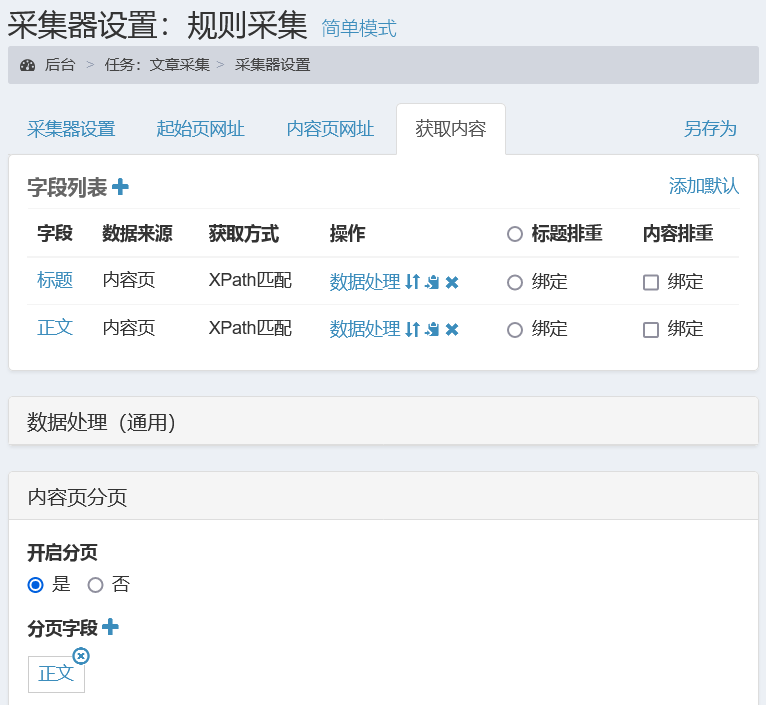Click the sort arrows icon in 标题 row
766x705 pixels.
[413, 281]
